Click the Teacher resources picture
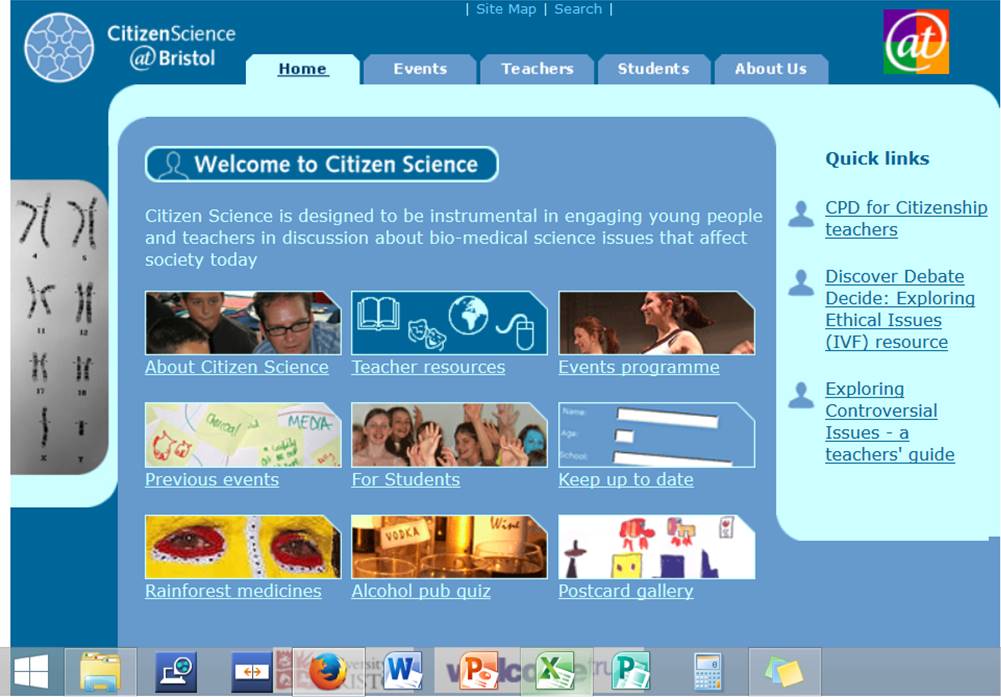Screen dimensions: 1001x697 [449, 323]
